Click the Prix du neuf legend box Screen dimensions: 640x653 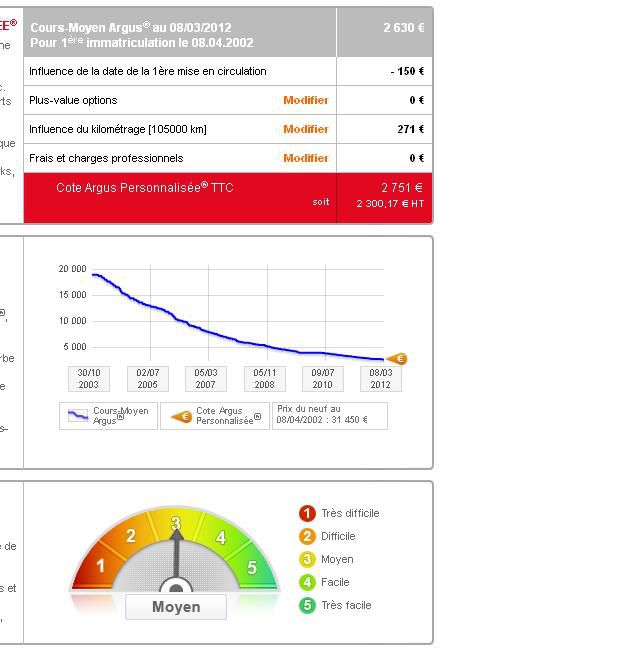click(x=329, y=415)
